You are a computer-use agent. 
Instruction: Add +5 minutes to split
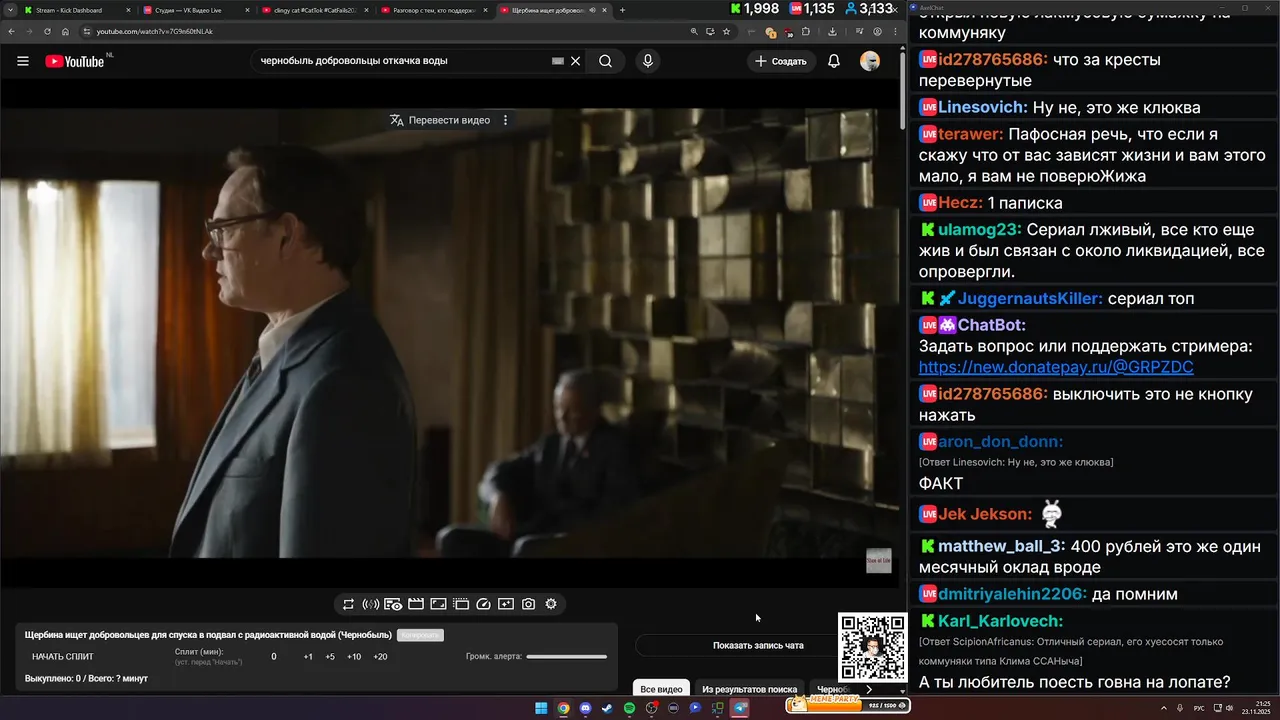[x=330, y=657]
